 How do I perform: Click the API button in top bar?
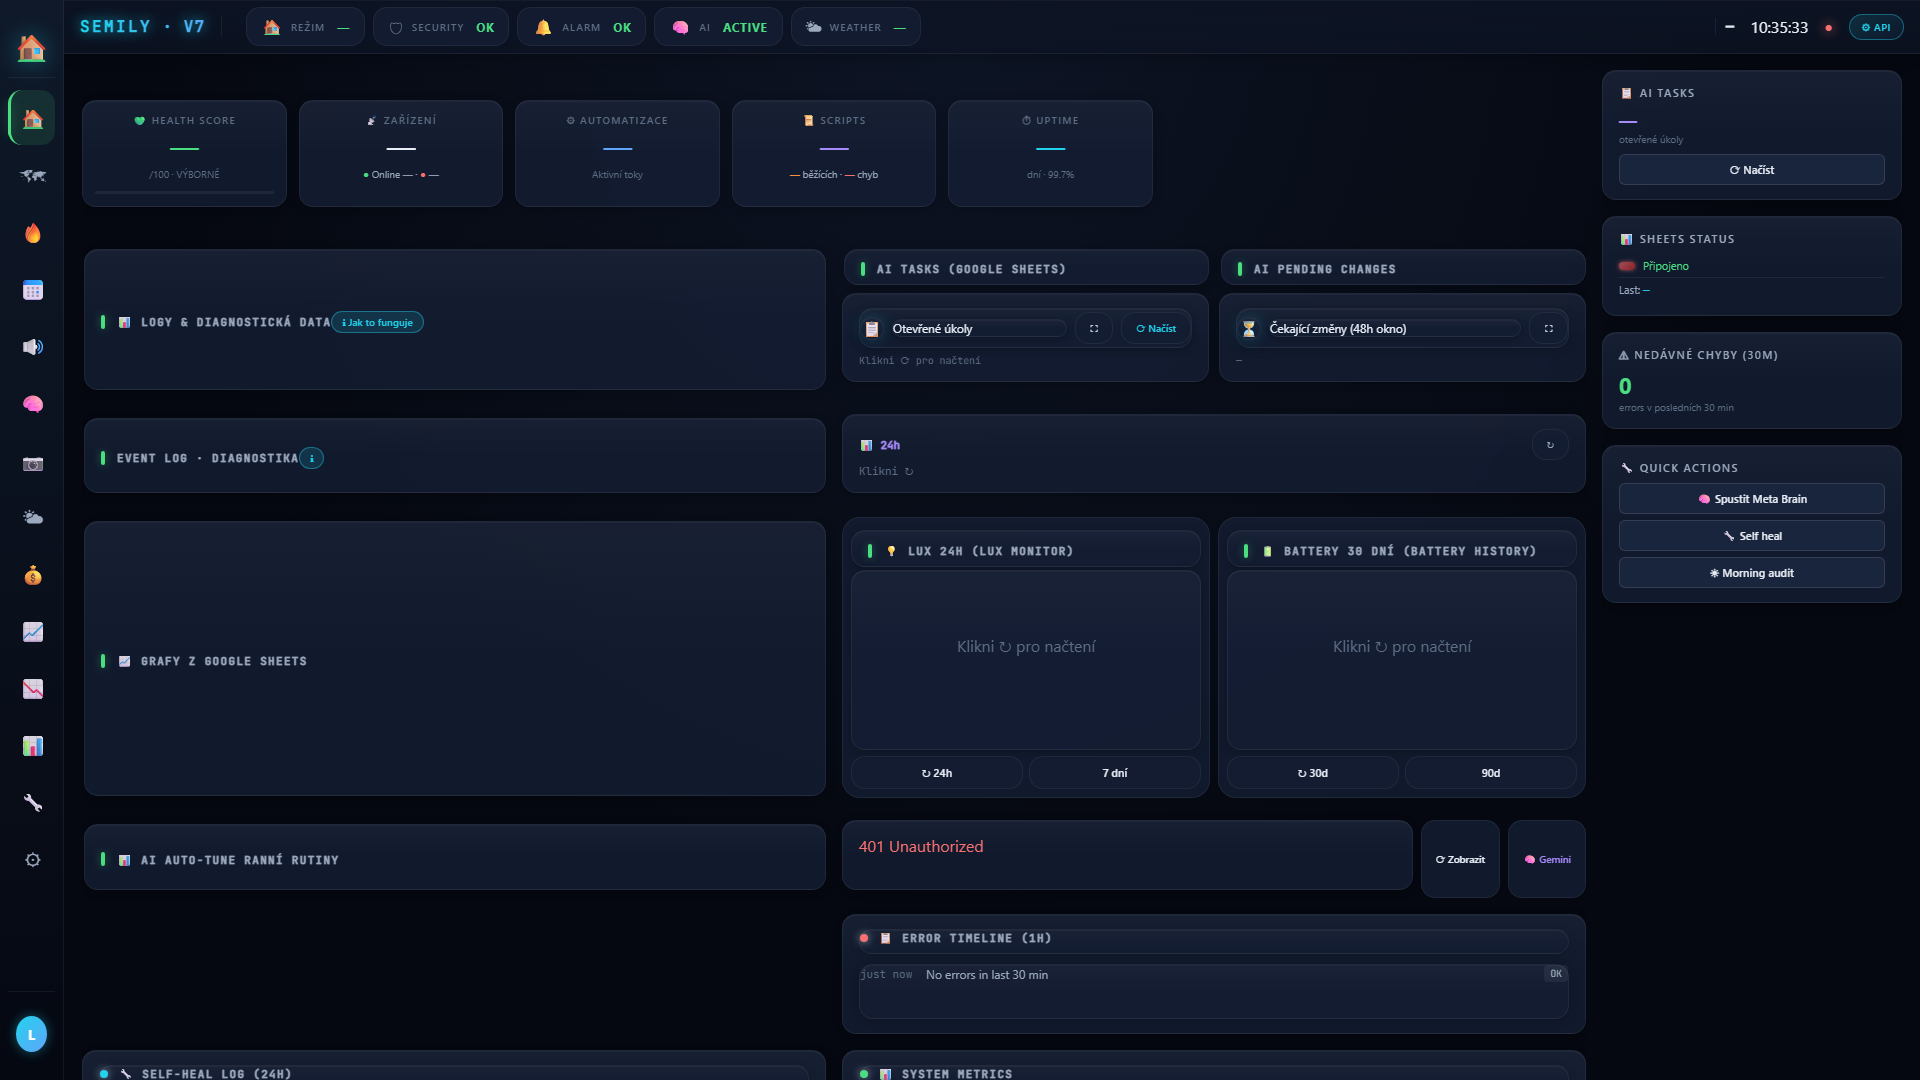pyautogui.click(x=1876, y=27)
